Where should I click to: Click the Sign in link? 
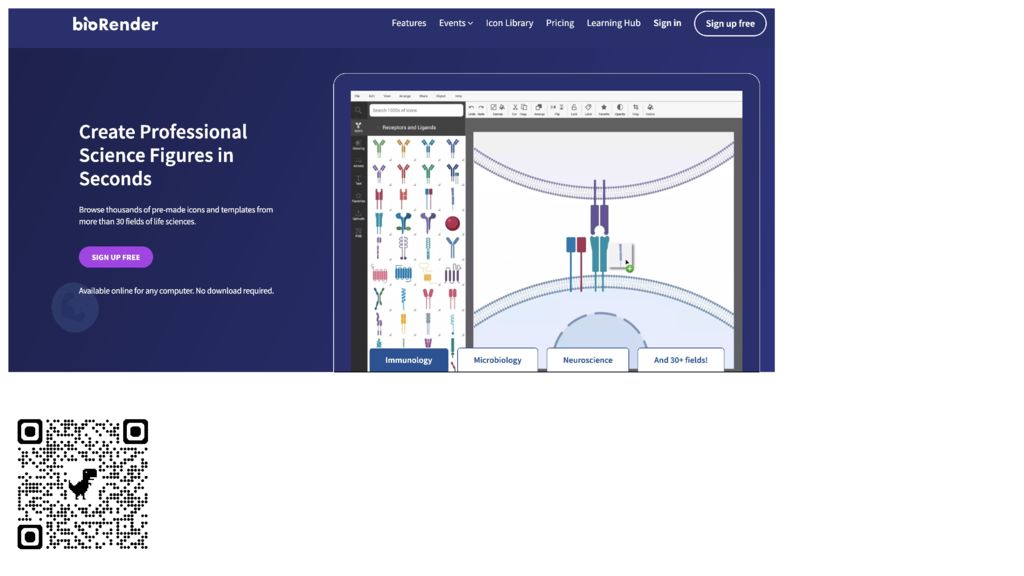pos(667,23)
